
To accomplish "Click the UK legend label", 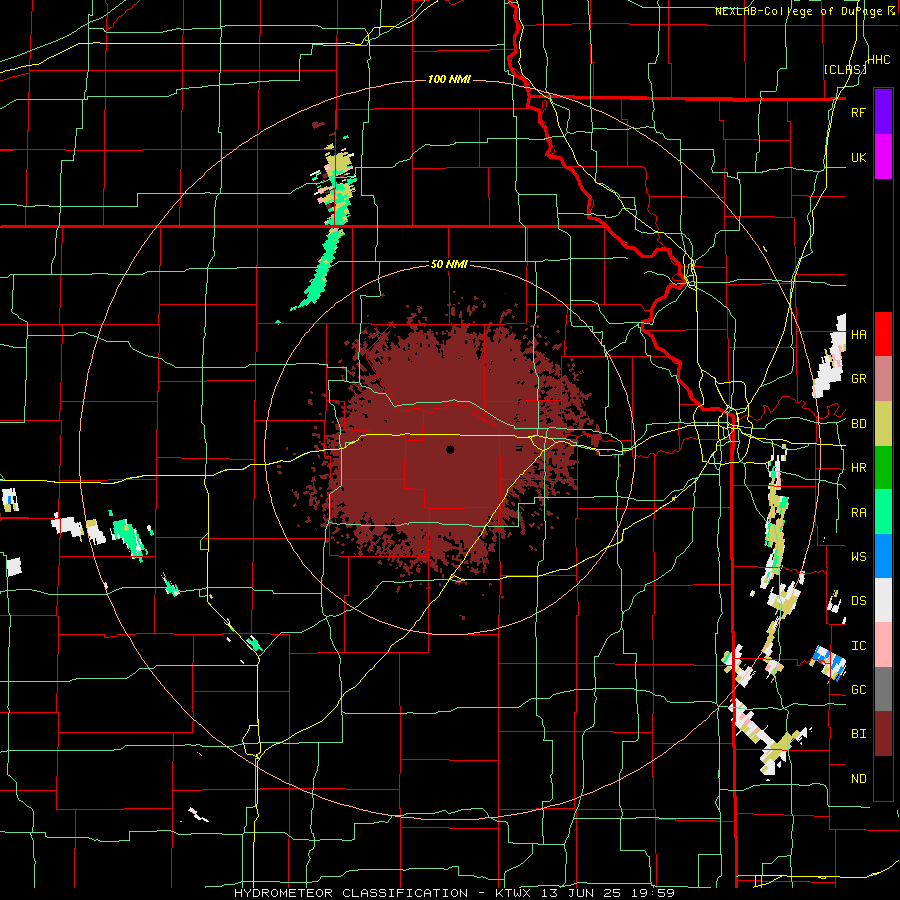I will click(x=858, y=157).
